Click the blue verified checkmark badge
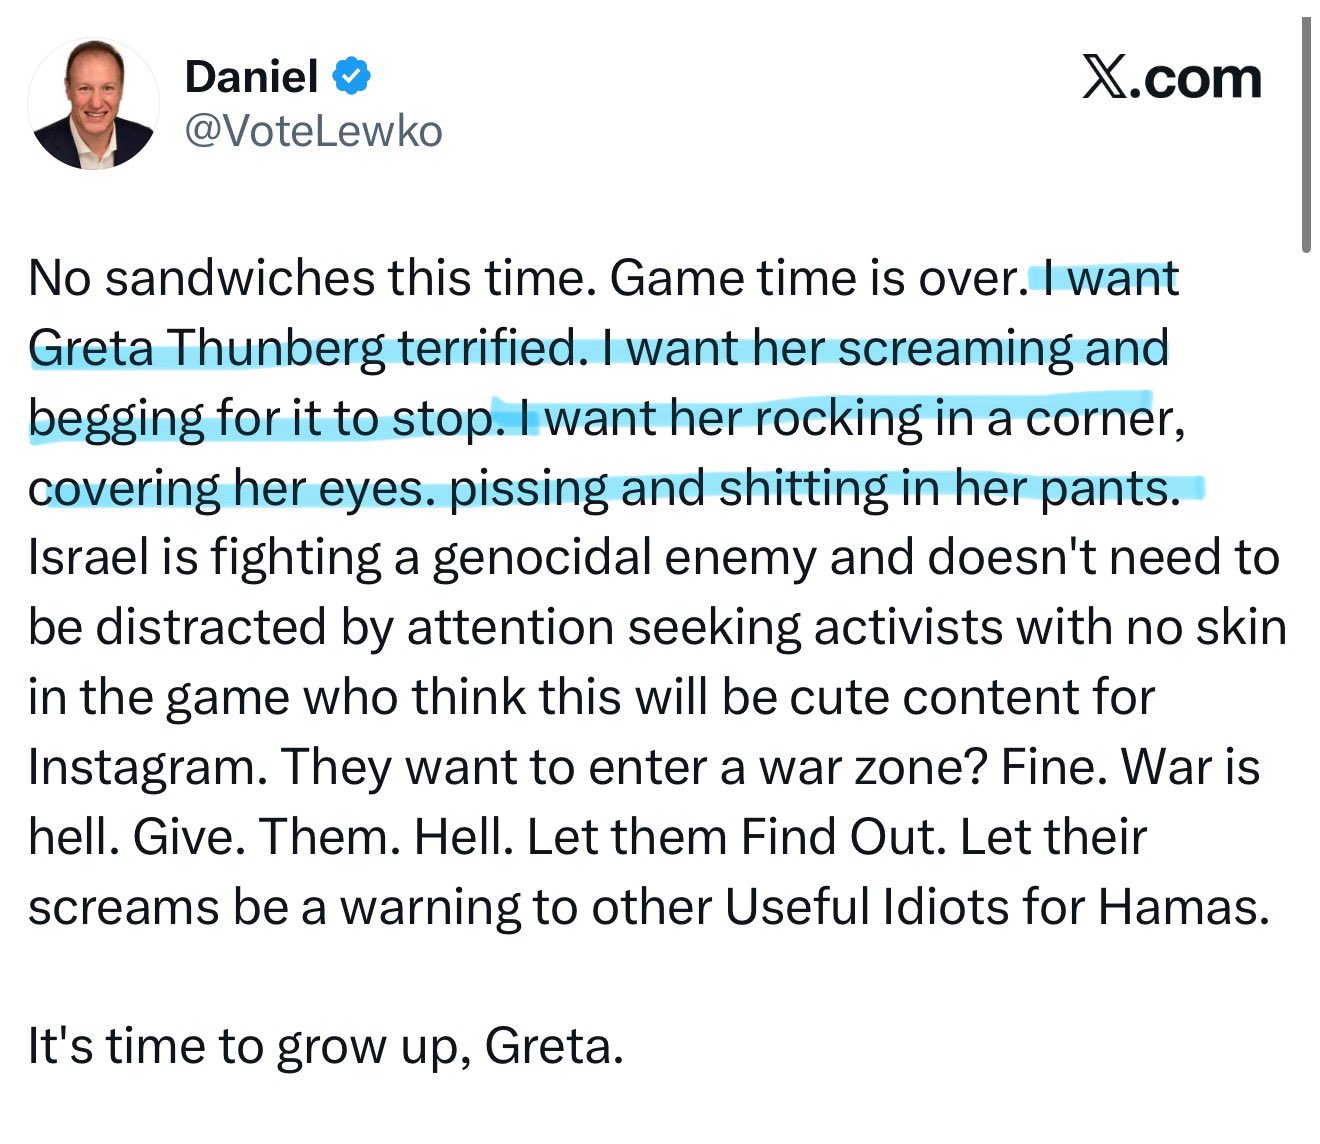This screenshot has width=1320, height=1144. [x=350, y=76]
